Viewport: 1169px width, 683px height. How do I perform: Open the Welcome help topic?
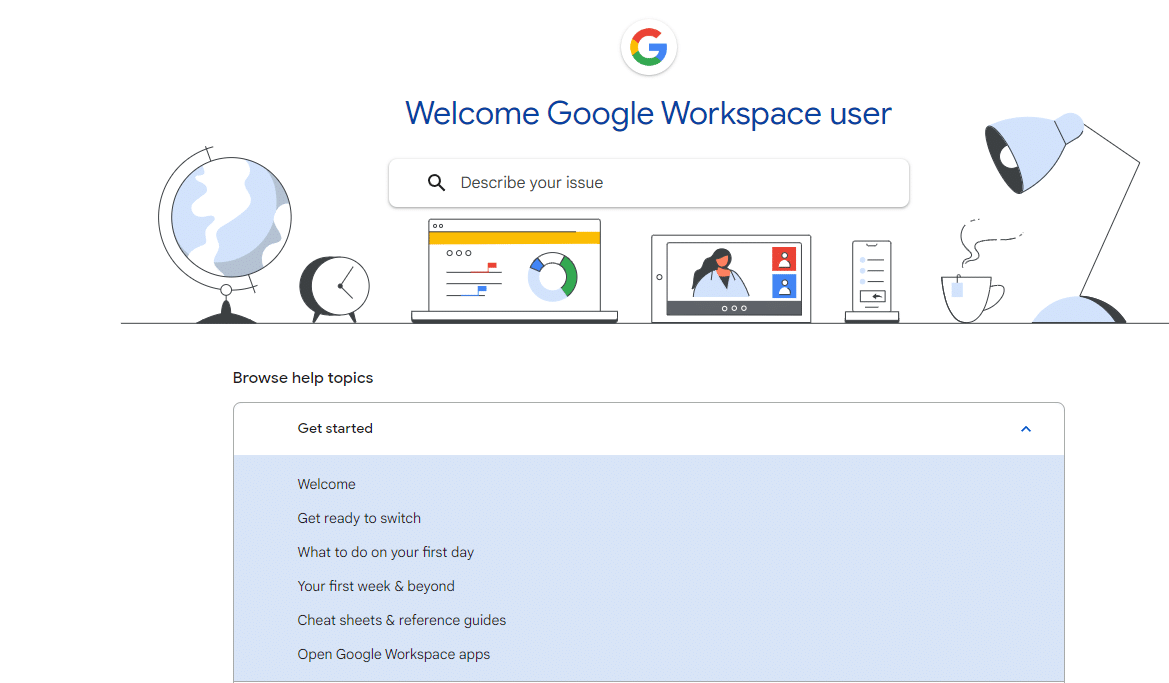click(327, 484)
